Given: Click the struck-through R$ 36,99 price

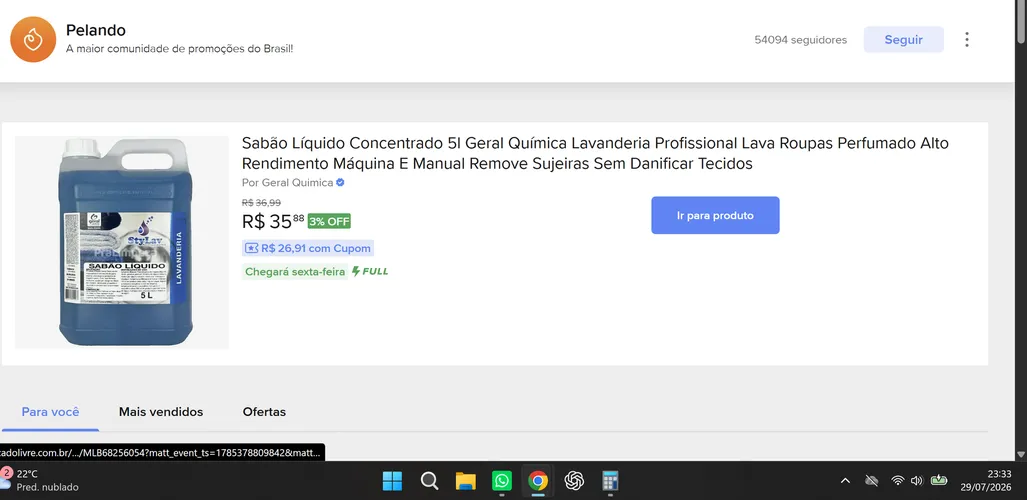Looking at the screenshot, I should click(x=261, y=202).
